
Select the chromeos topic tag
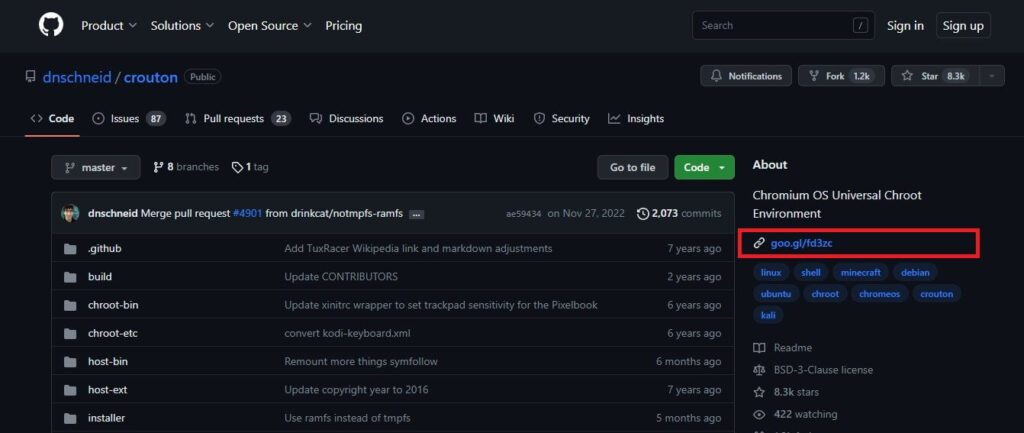(x=880, y=294)
